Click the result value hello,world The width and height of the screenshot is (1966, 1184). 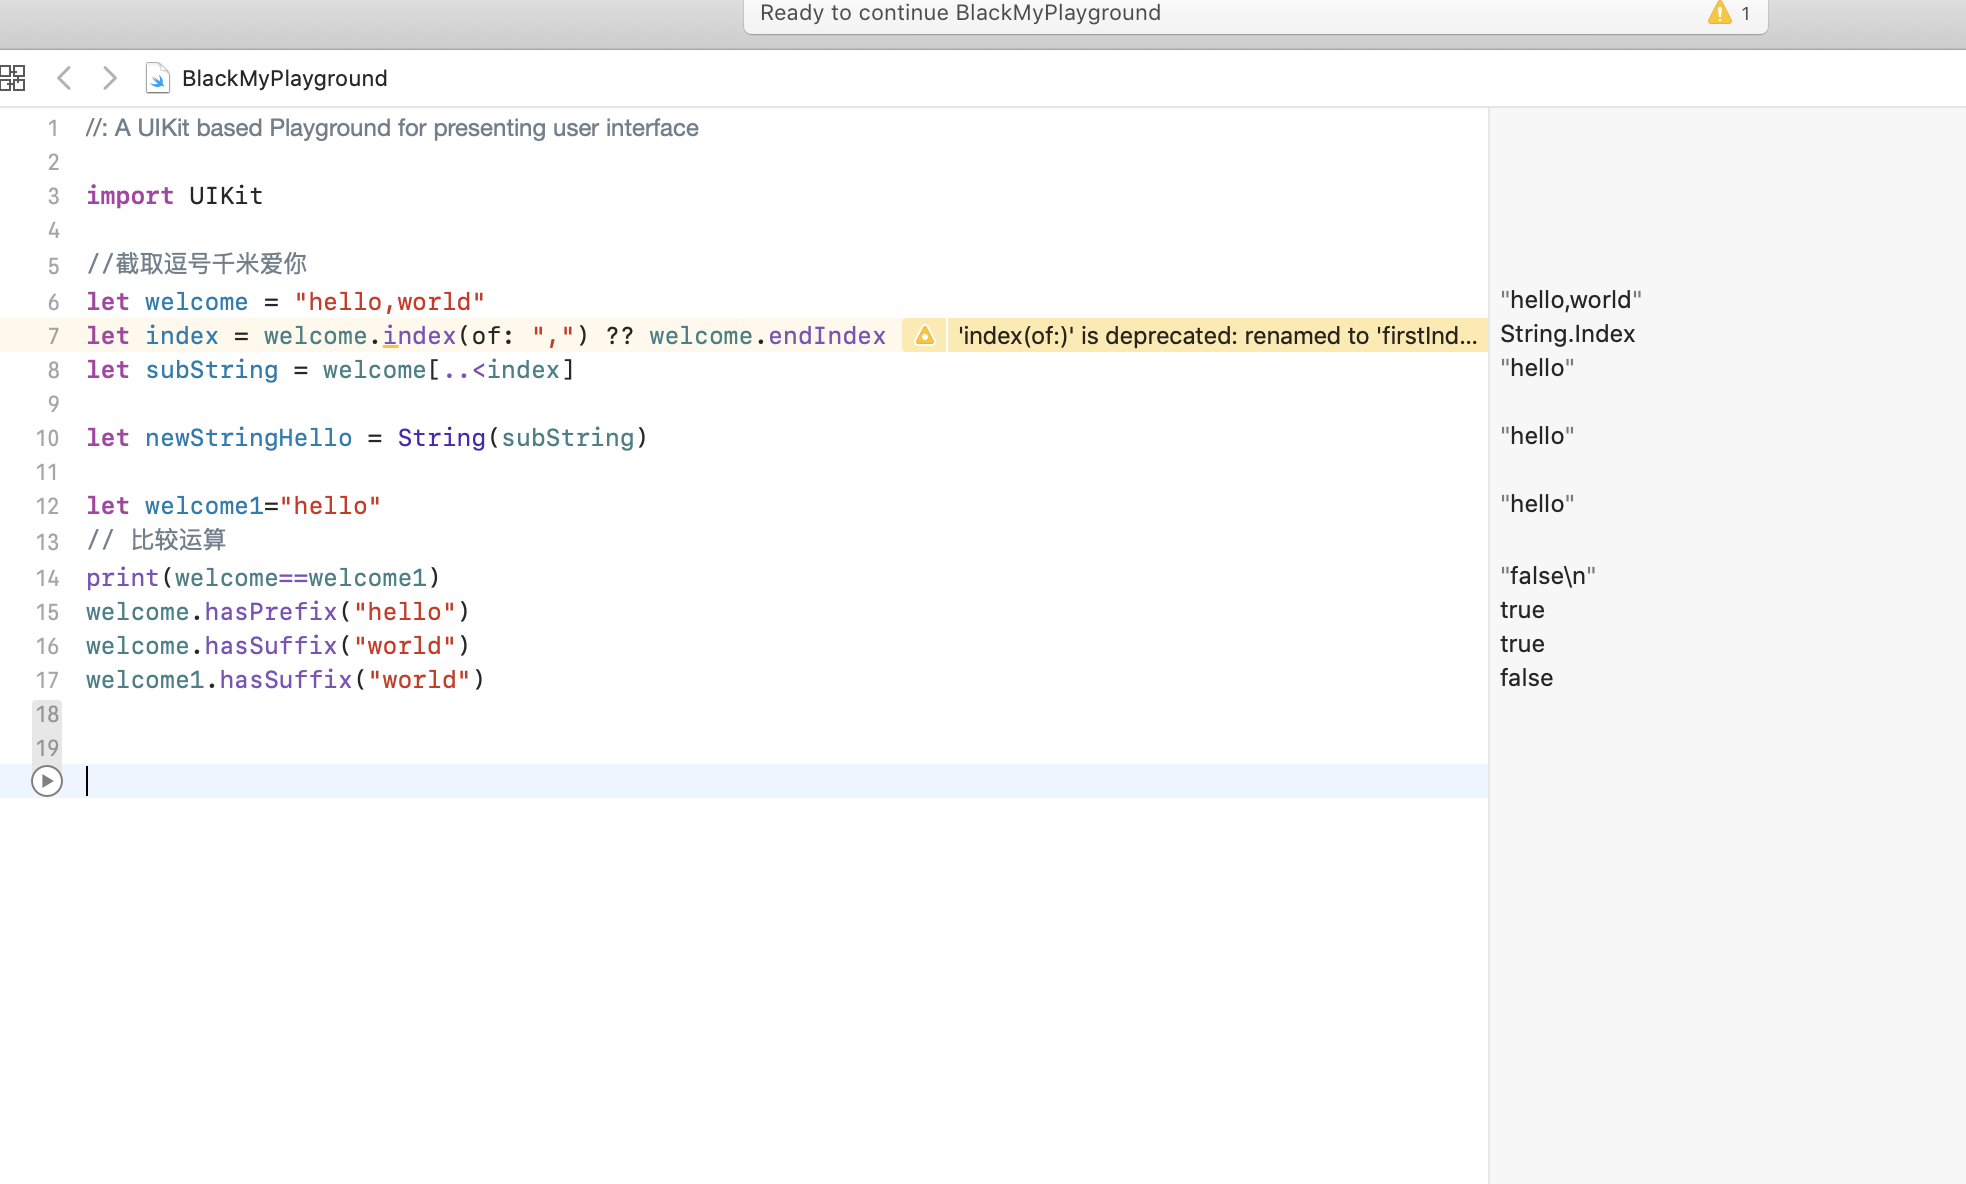pos(1570,298)
